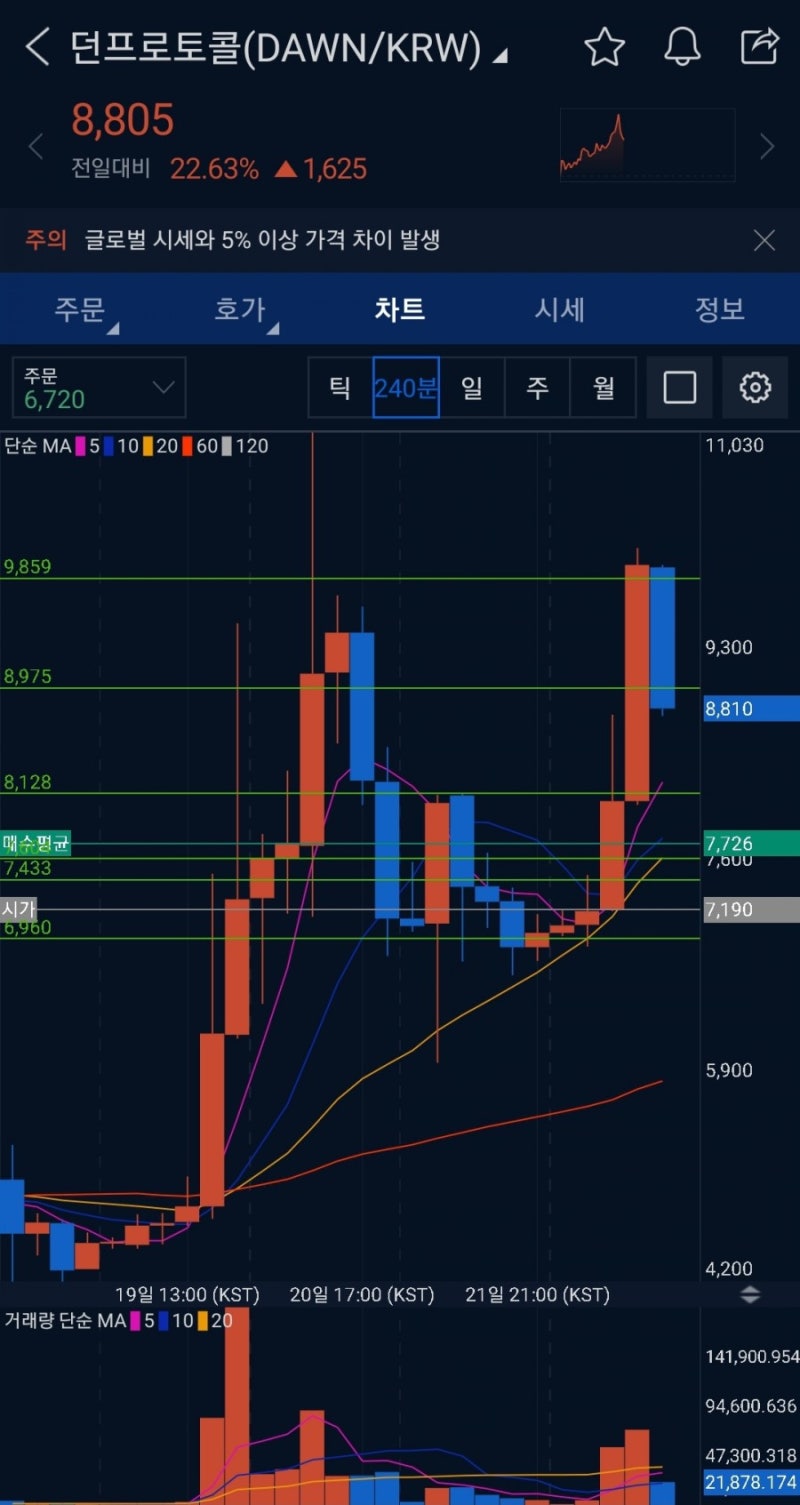Viewport: 800px width, 1505px height.
Task: Open price alert bell icon
Action: pos(682,47)
